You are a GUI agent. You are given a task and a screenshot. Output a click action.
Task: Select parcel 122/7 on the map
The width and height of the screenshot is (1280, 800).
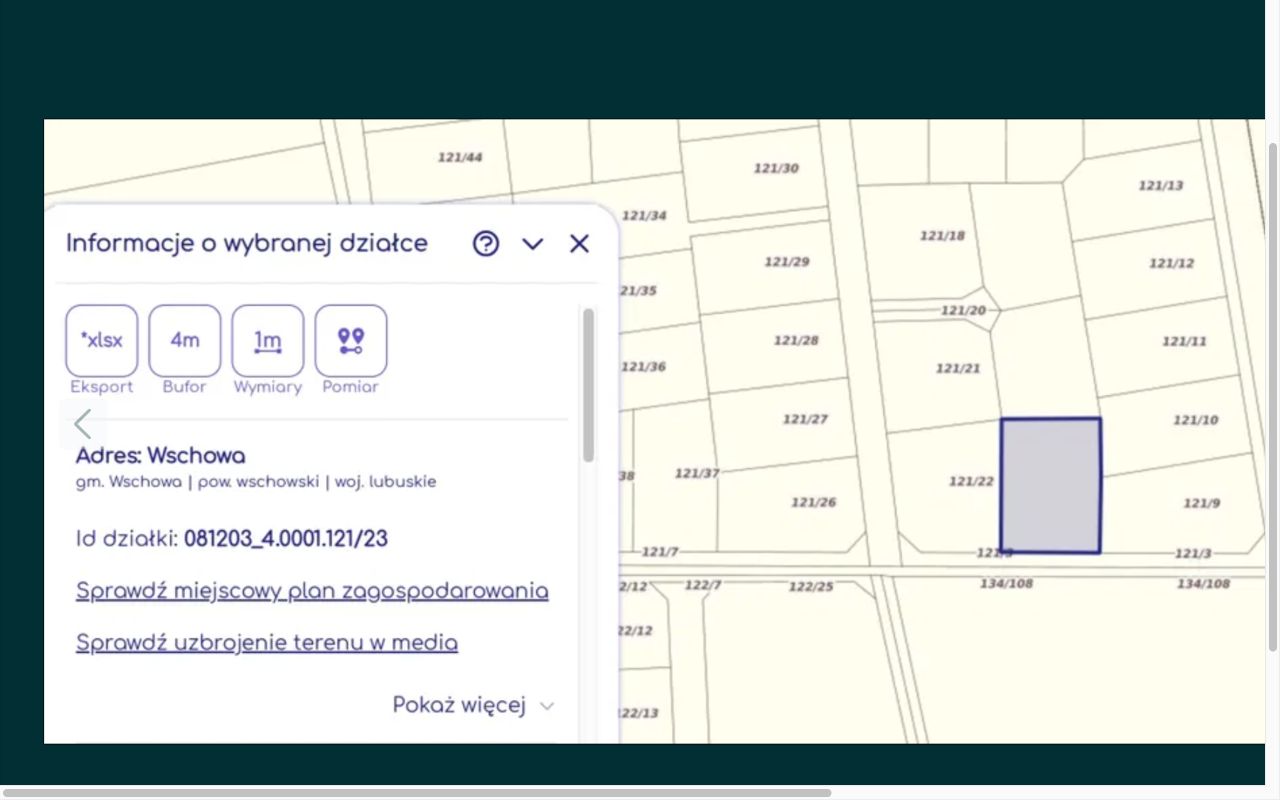pyautogui.click(x=703, y=584)
